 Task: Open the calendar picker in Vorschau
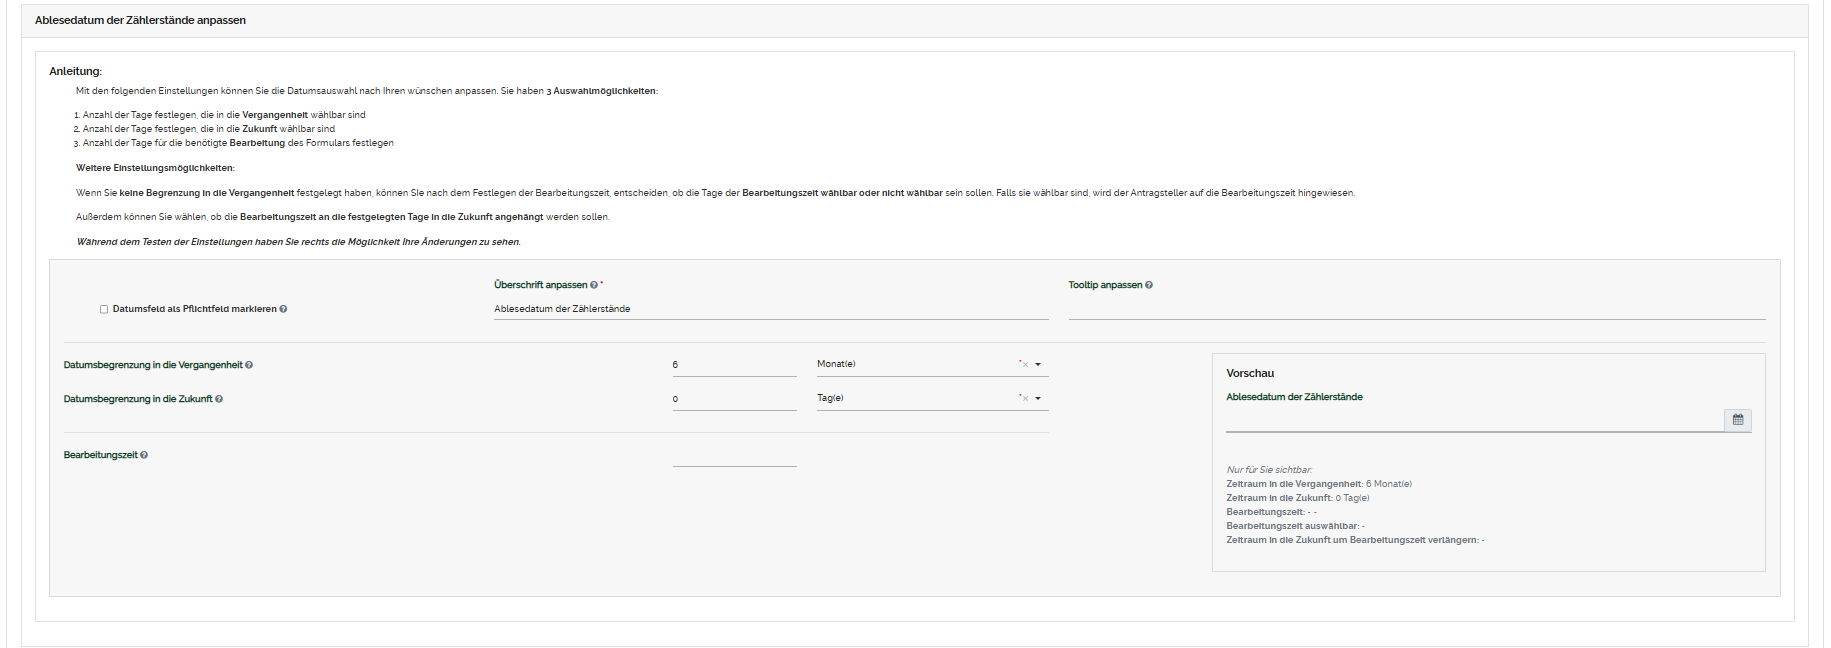click(1738, 420)
